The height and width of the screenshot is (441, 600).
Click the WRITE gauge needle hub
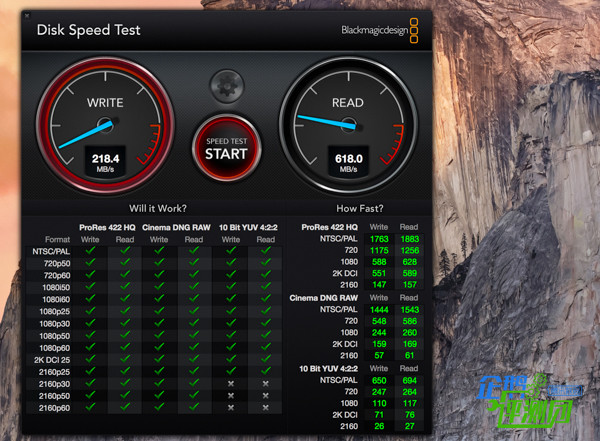pyautogui.click(x=105, y=124)
